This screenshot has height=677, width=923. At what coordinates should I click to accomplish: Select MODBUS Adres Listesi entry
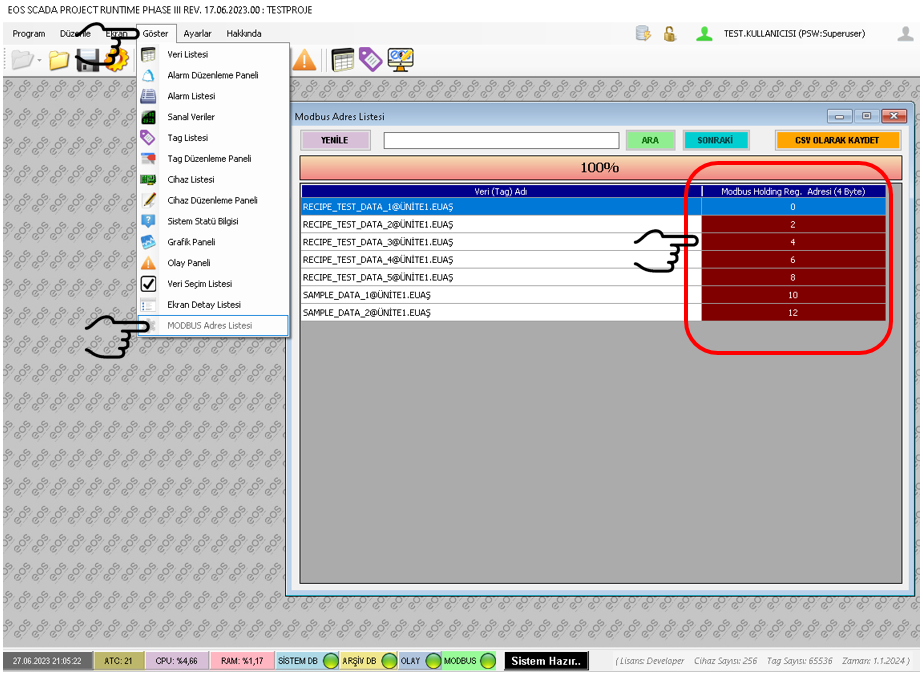pyautogui.click(x=213, y=326)
